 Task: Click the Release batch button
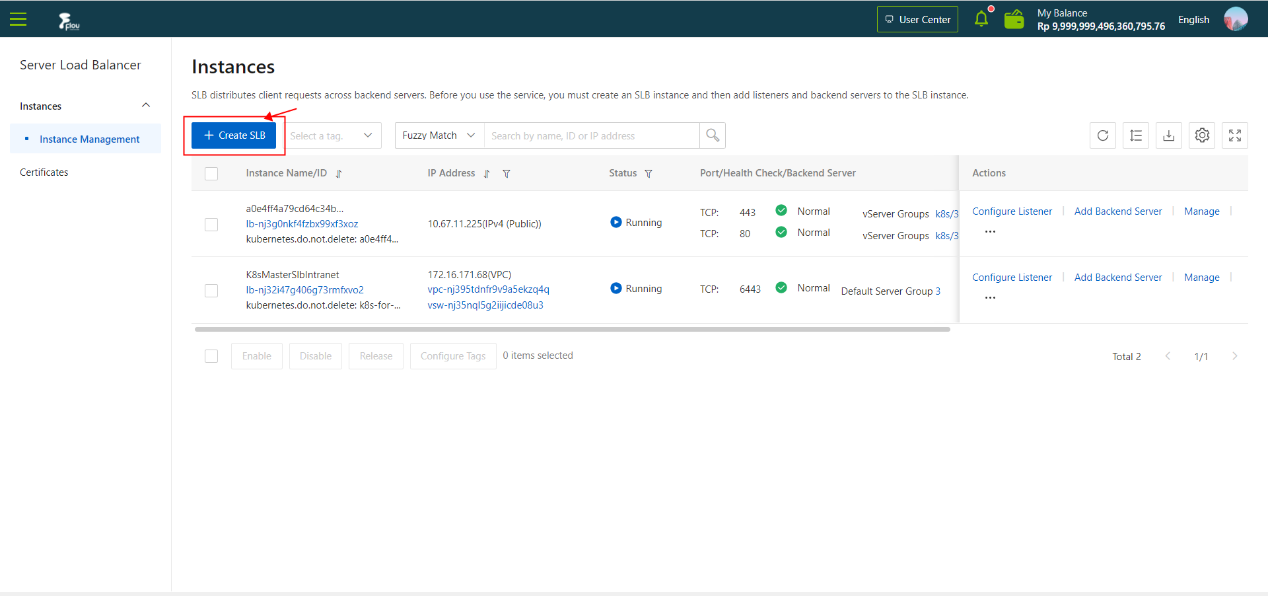376,356
